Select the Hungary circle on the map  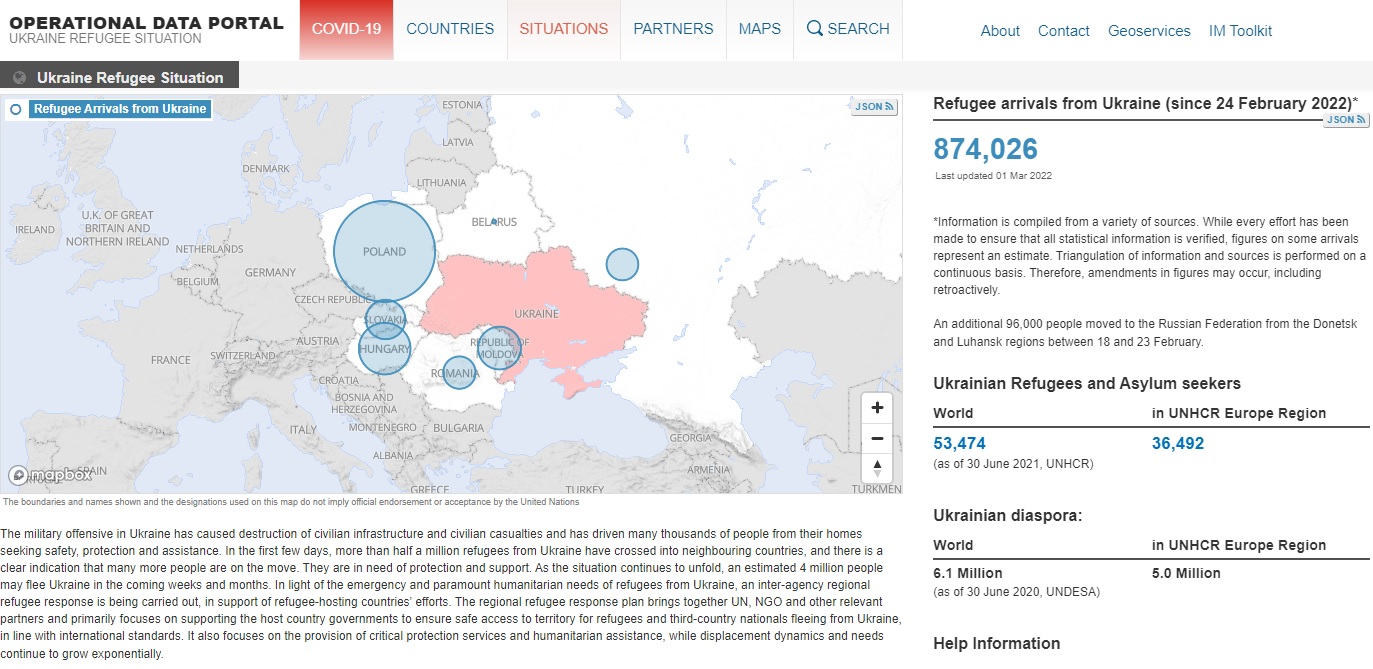(384, 349)
